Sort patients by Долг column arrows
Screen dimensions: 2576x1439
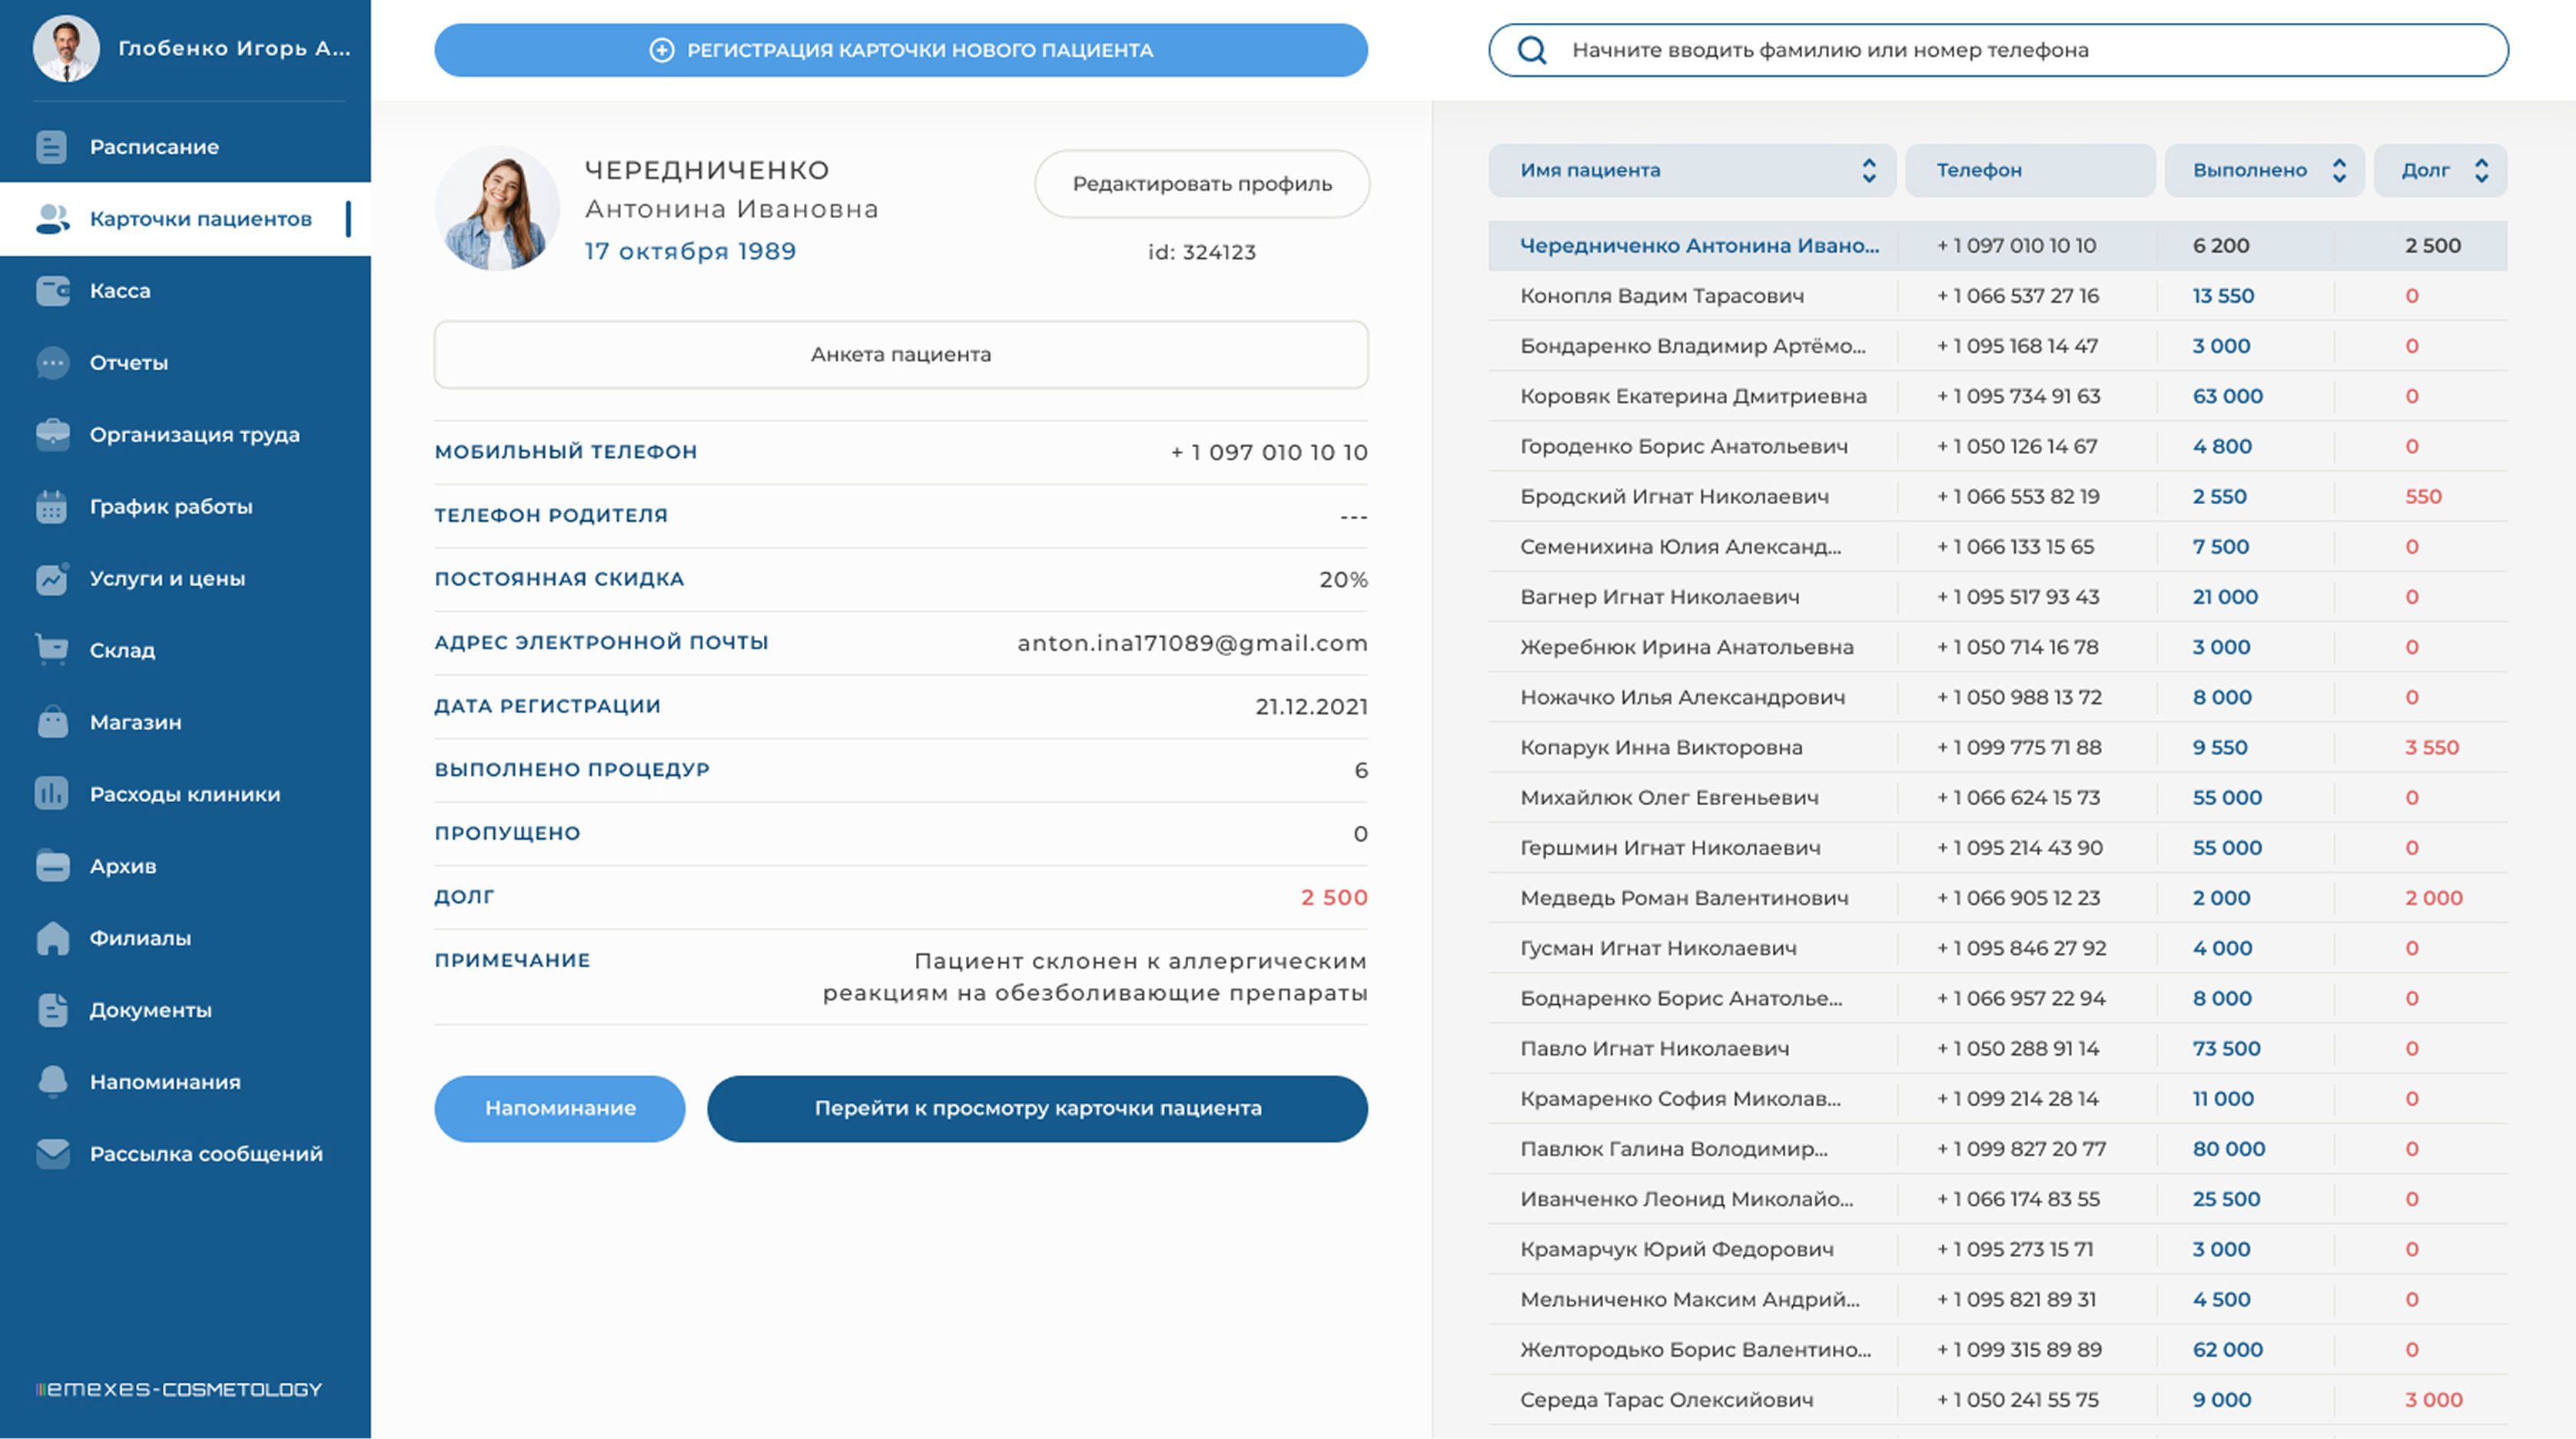2481,171
